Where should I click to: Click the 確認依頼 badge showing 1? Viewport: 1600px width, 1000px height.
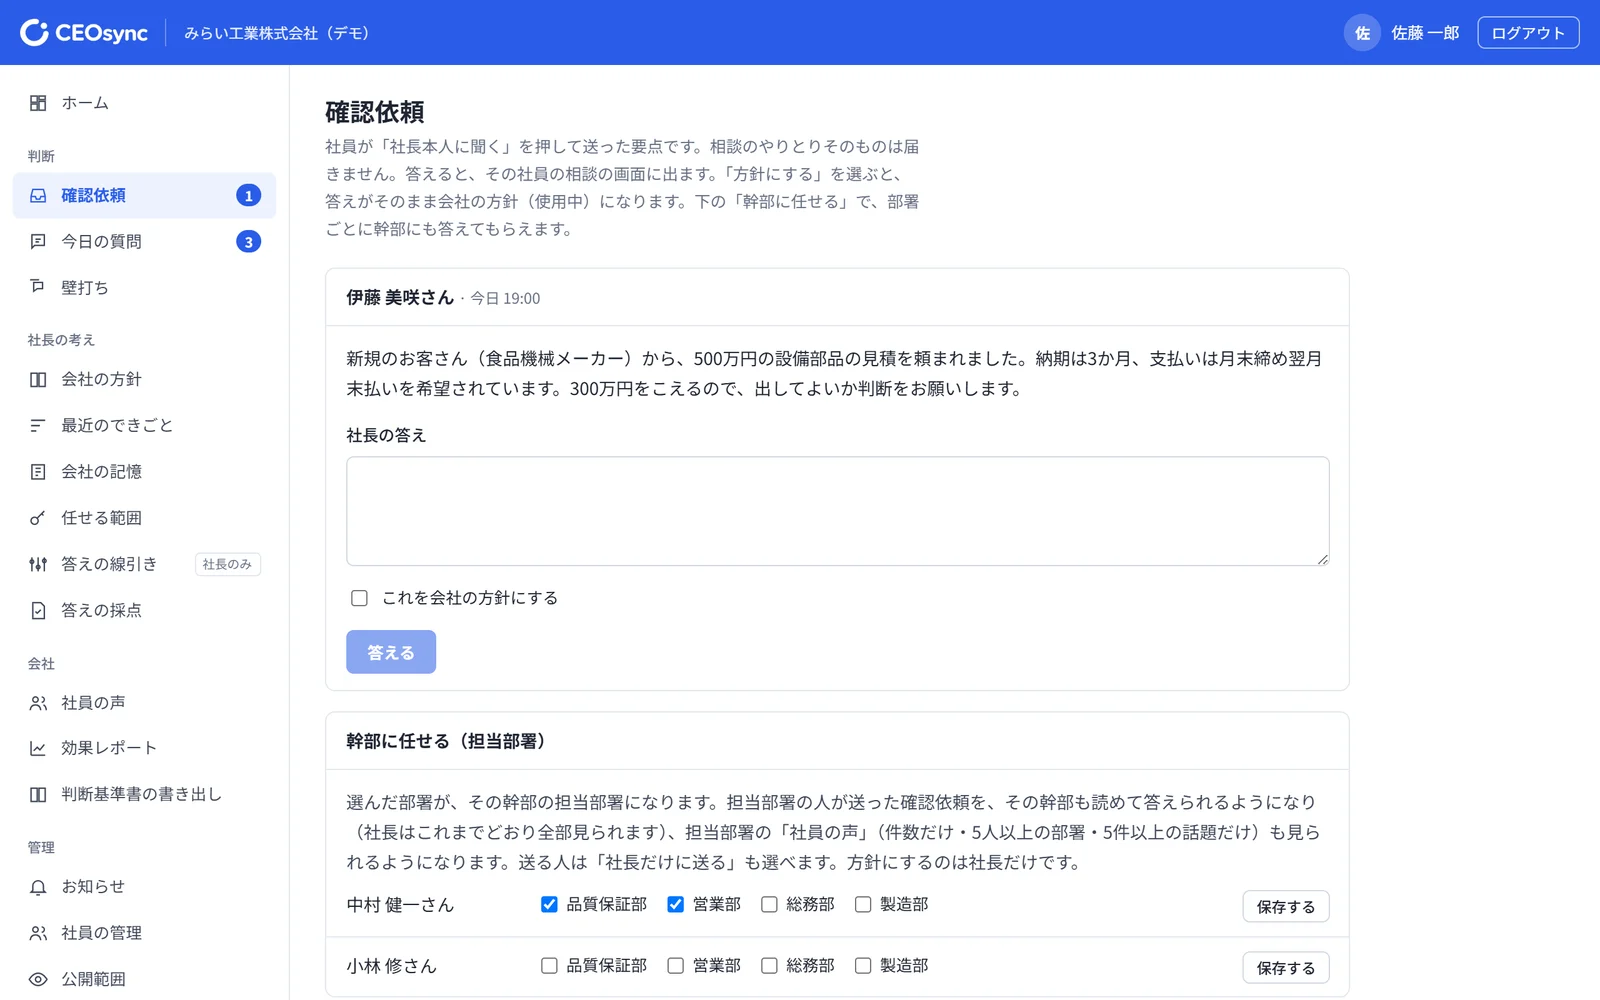pos(249,196)
